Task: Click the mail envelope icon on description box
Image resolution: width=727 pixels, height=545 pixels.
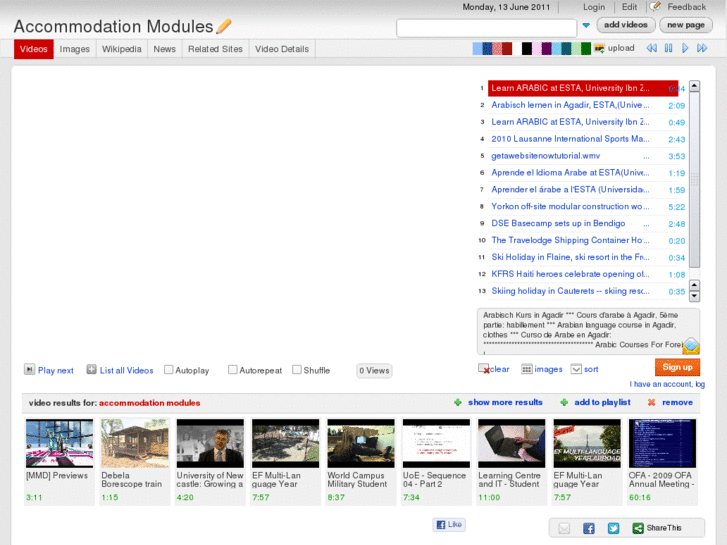Action: [690, 346]
